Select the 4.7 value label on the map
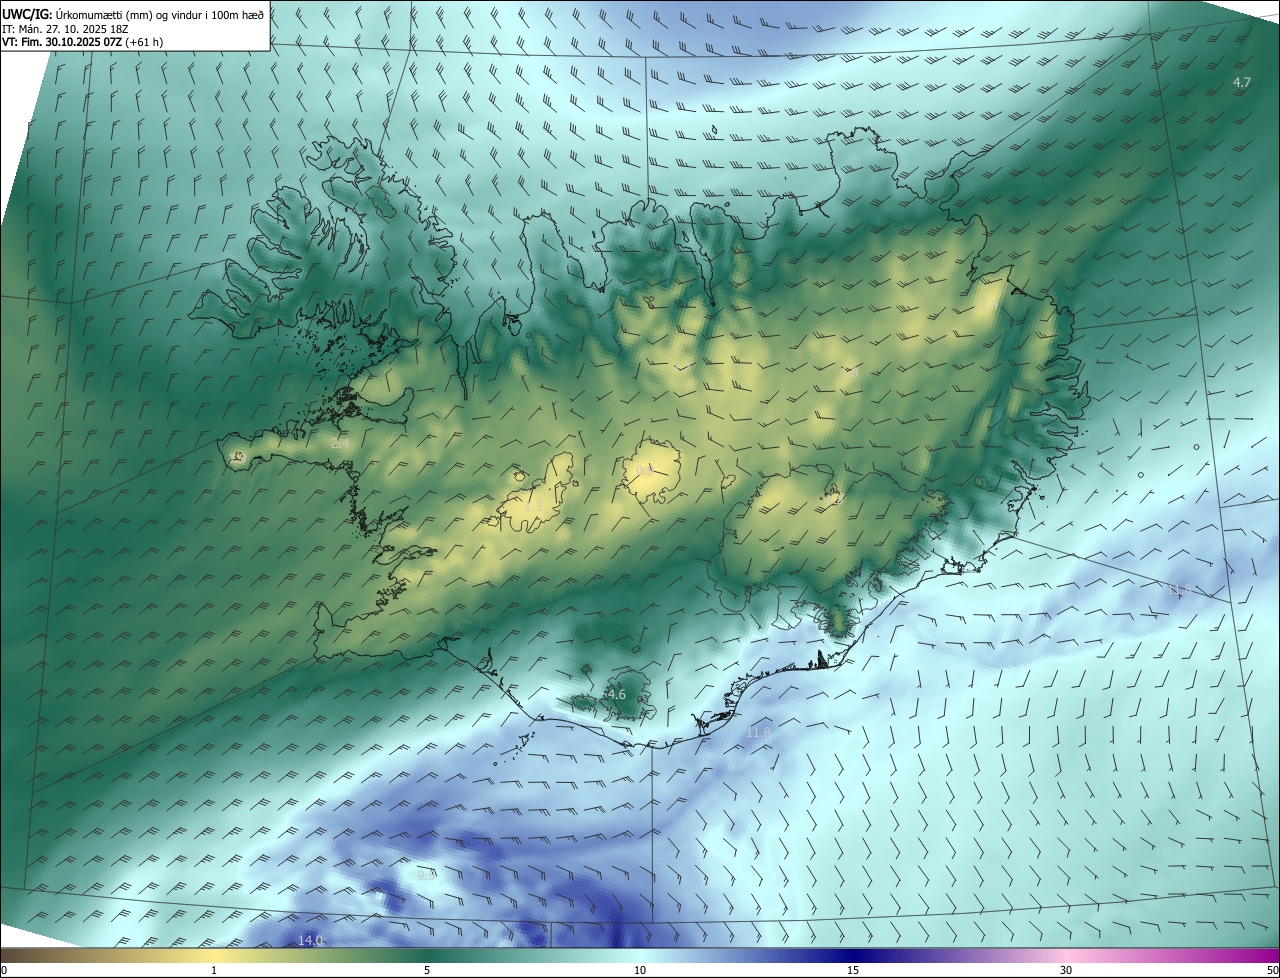 point(1241,83)
